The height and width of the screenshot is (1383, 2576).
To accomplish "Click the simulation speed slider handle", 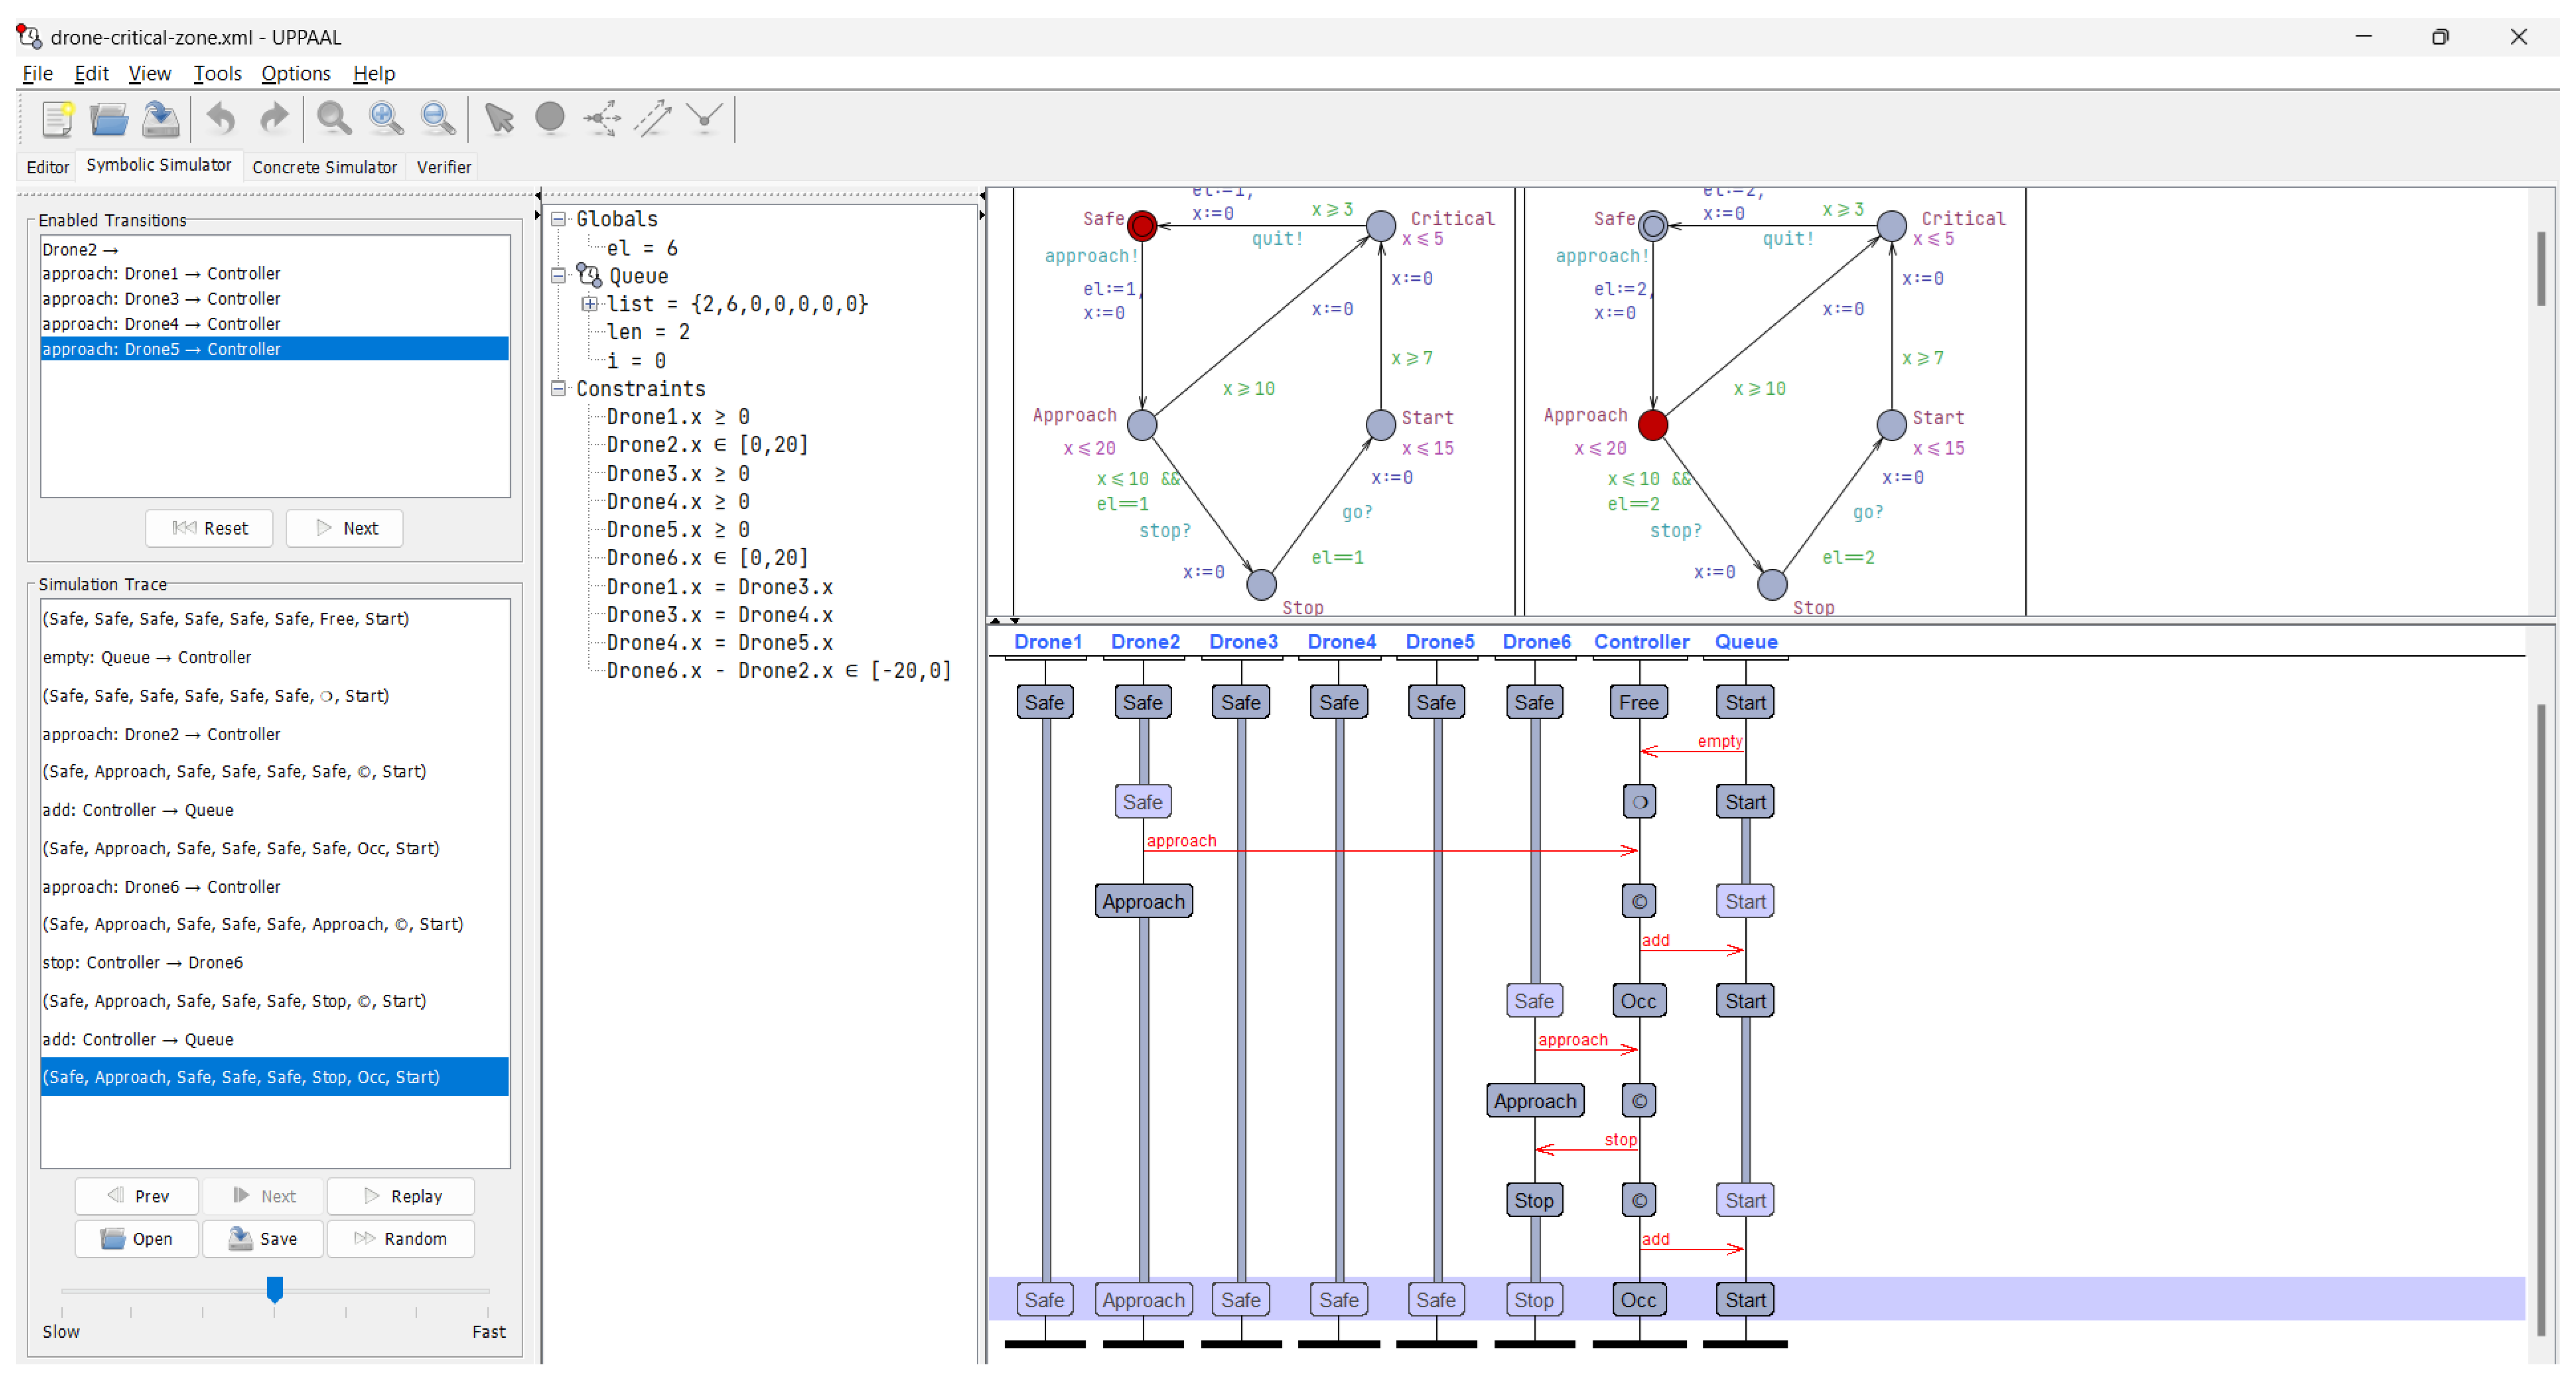I will (275, 1288).
